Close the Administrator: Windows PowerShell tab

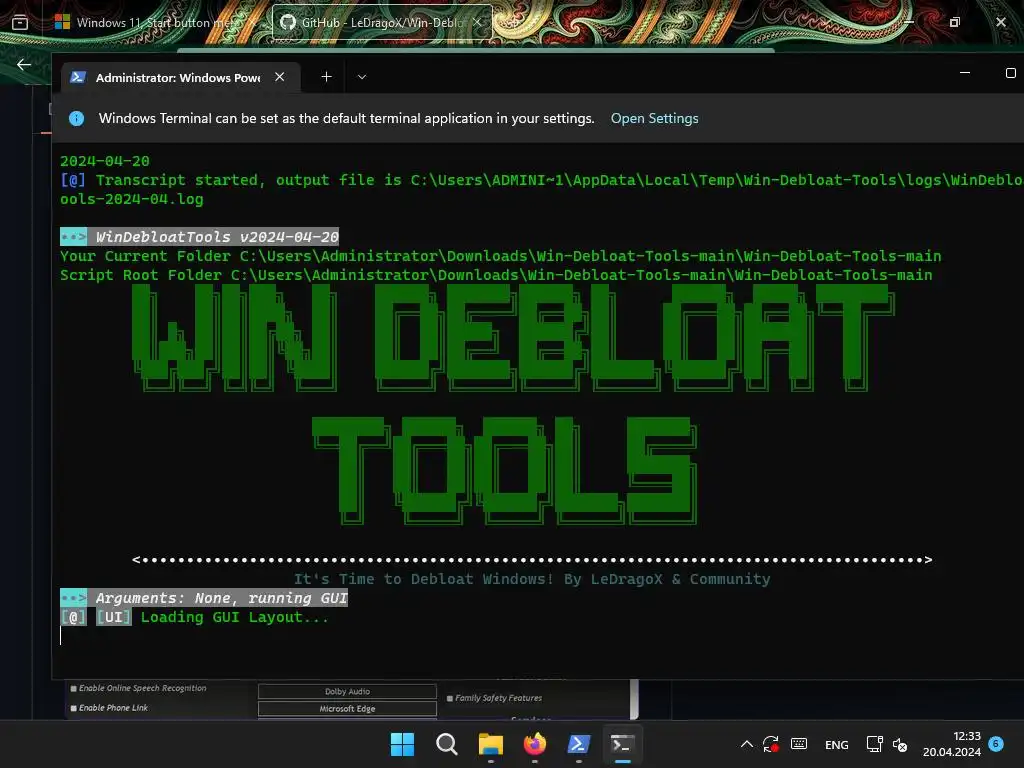(x=280, y=77)
